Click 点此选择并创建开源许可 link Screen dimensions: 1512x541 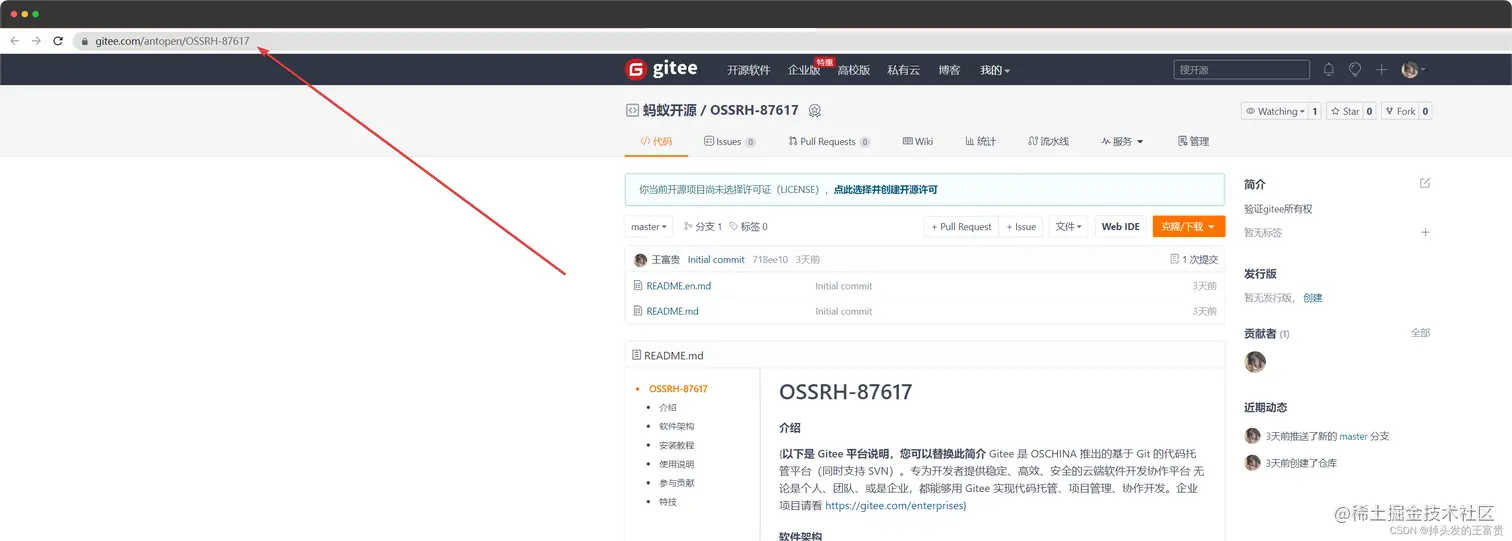pyautogui.click(x=885, y=189)
